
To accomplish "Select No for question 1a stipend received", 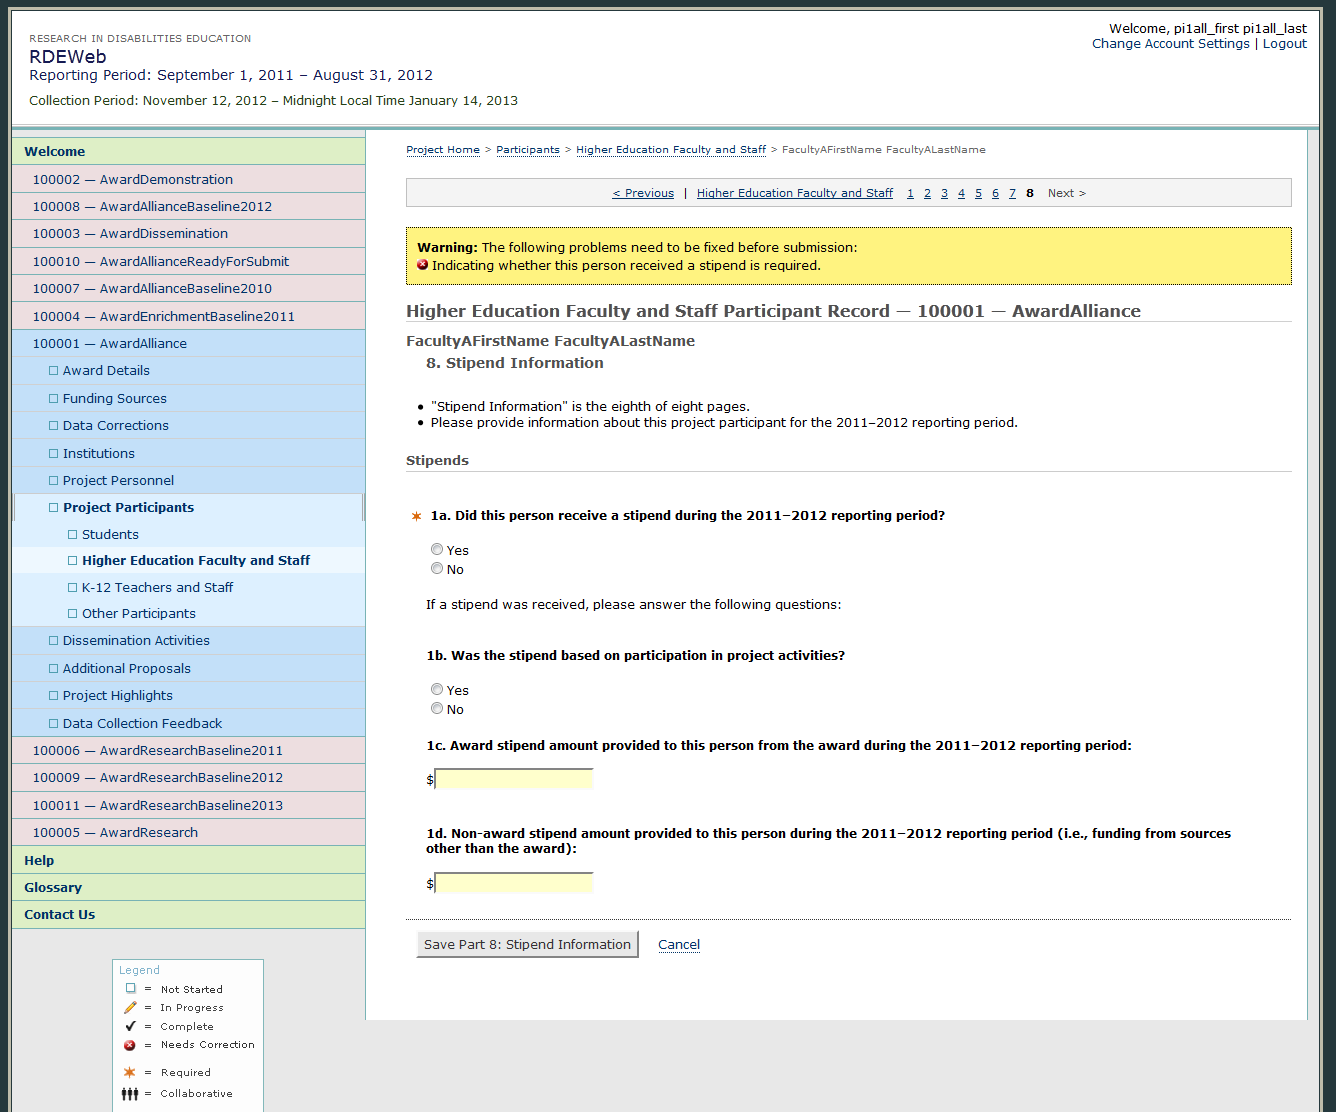I will pyautogui.click(x=437, y=568).
